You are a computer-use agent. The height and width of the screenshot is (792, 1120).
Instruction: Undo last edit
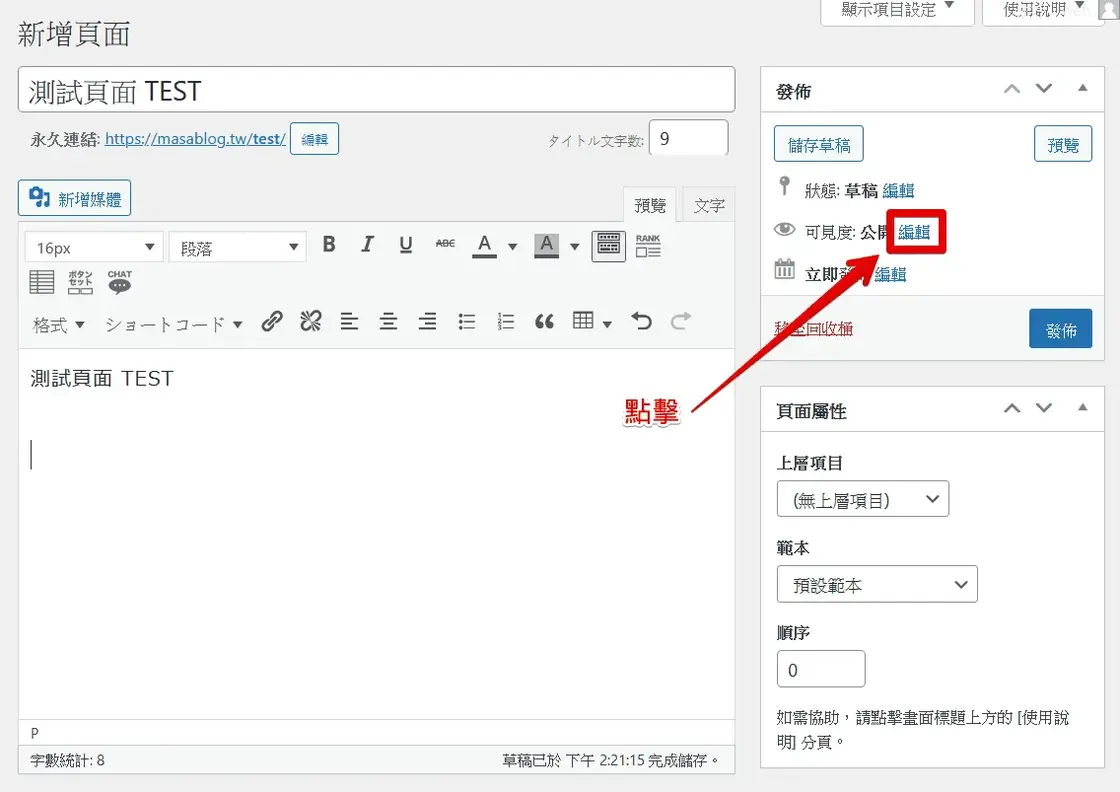click(641, 322)
